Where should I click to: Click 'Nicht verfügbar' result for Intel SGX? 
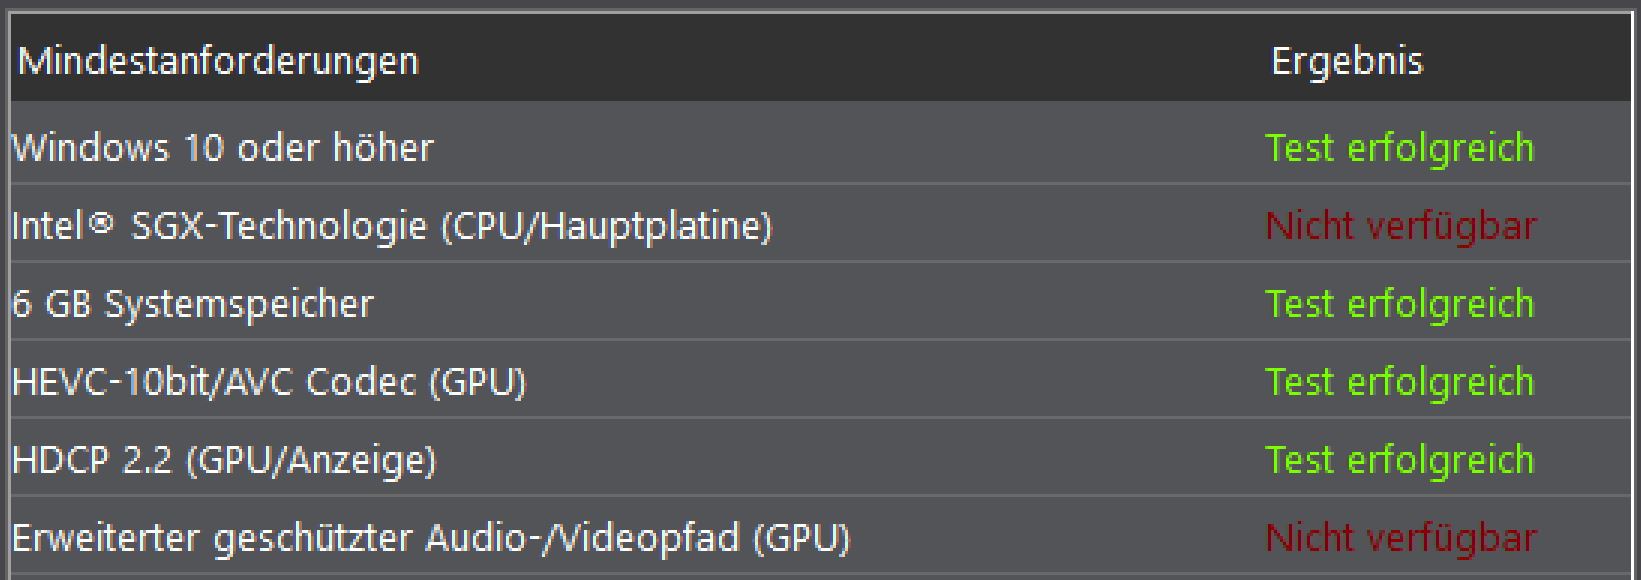coord(1401,226)
